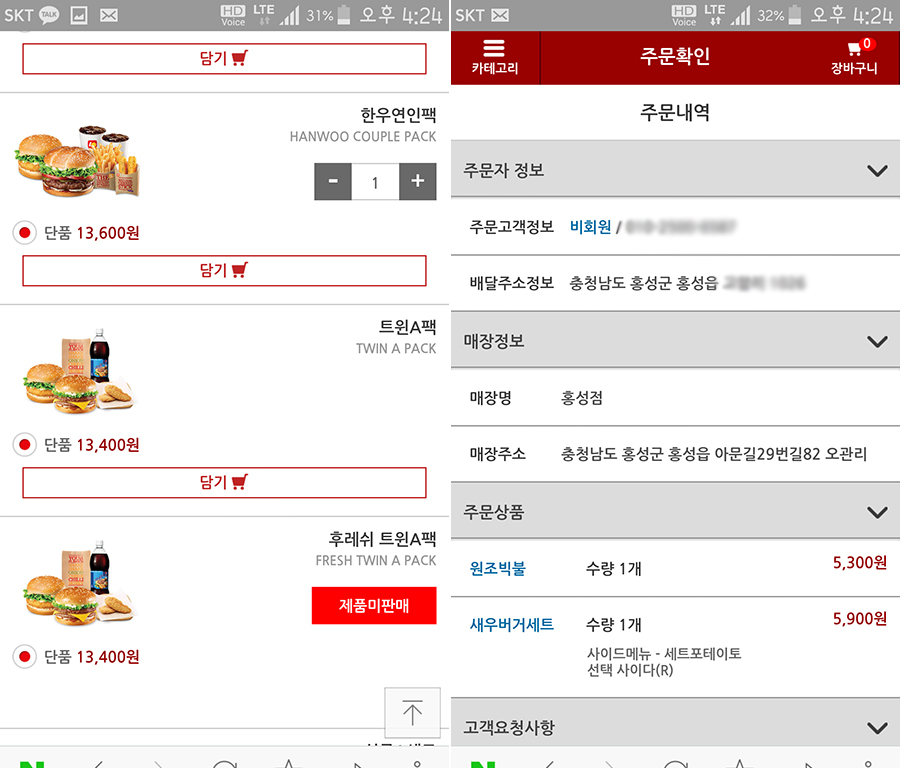900x768 pixels.
Task: Tap the 한우연인팩 product image
Action: [77, 161]
